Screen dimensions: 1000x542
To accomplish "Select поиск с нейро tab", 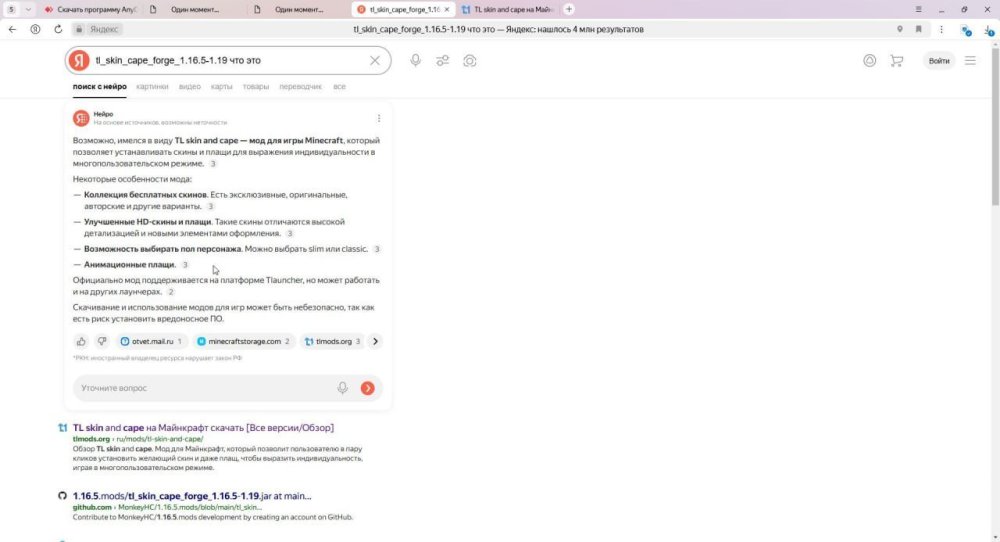I will [99, 87].
